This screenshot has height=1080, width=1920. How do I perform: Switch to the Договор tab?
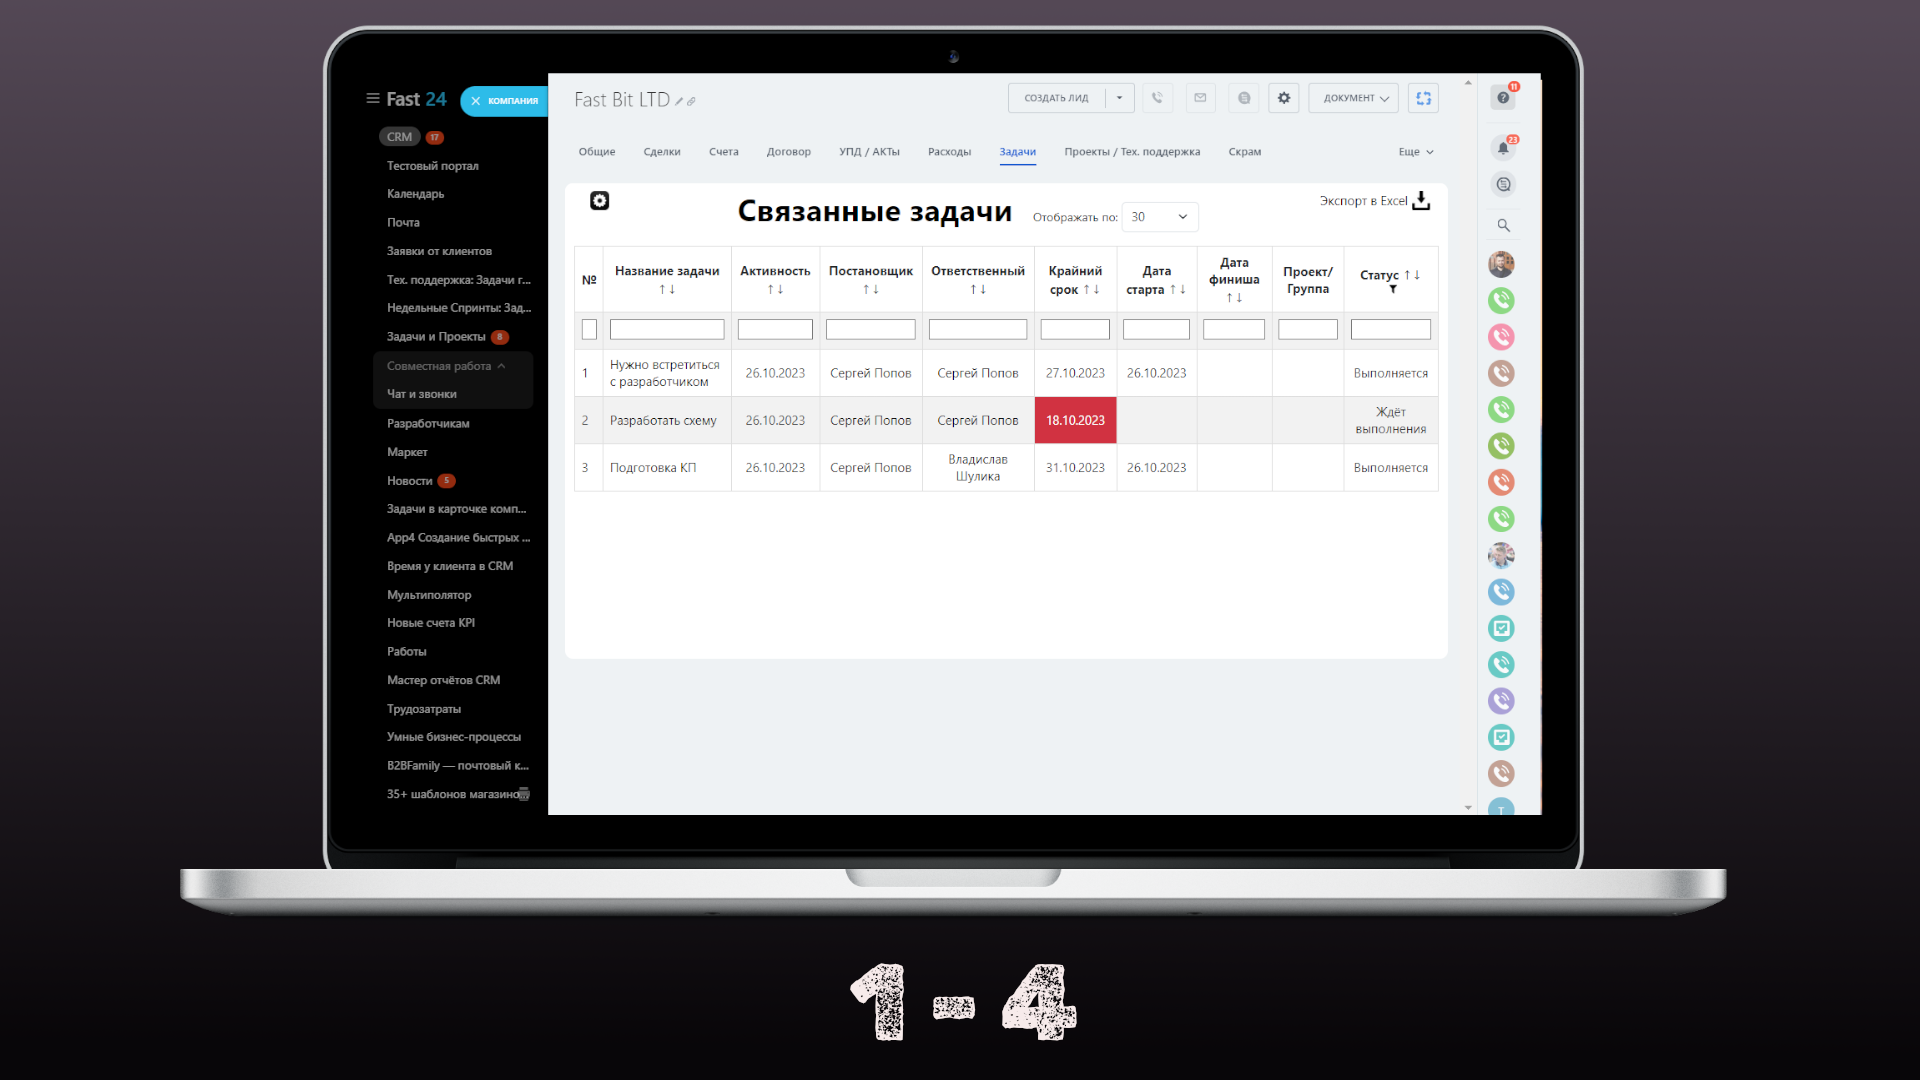(x=789, y=152)
